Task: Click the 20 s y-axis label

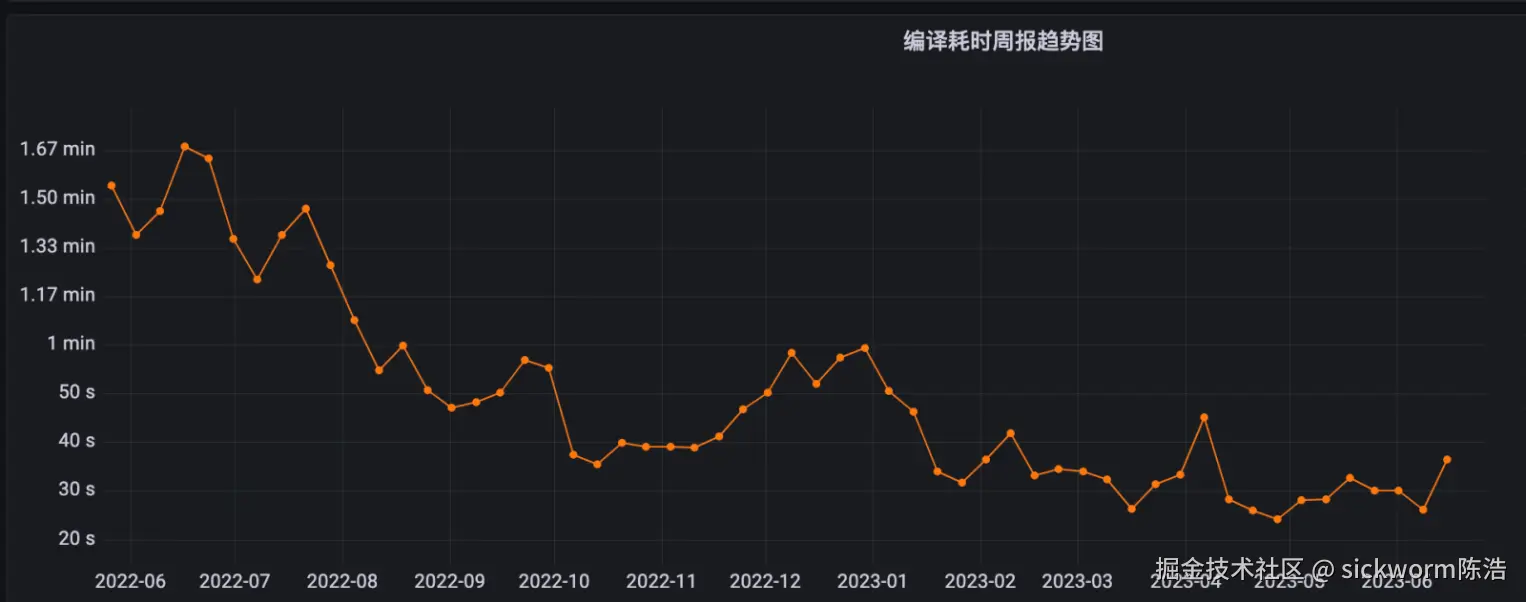Action: (x=77, y=539)
